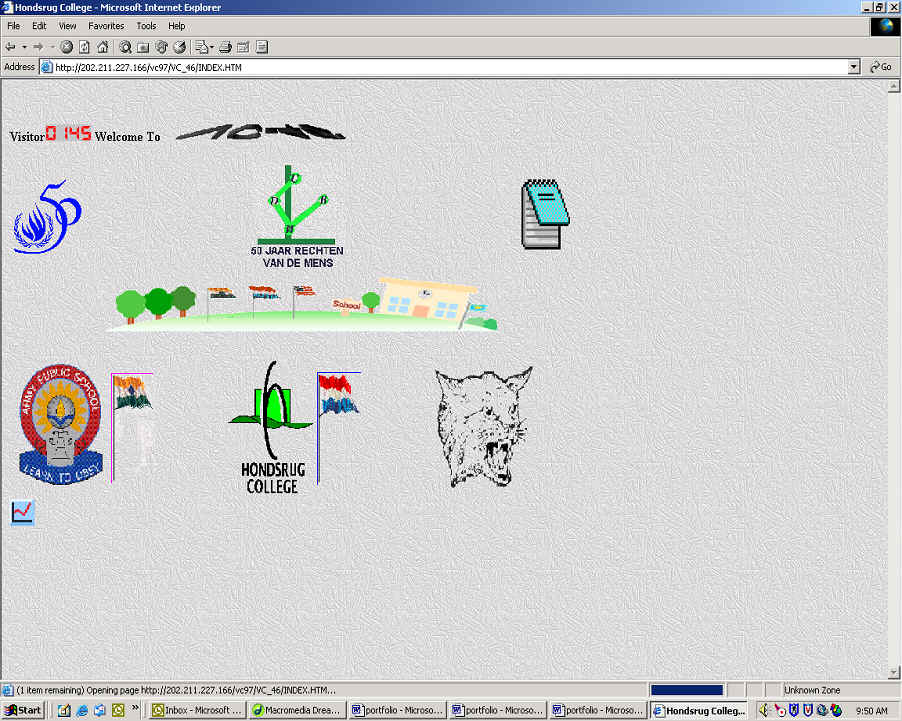The width and height of the screenshot is (902, 721).
Task: Click the snarling wildcat drawing
Action: (483, 428)
